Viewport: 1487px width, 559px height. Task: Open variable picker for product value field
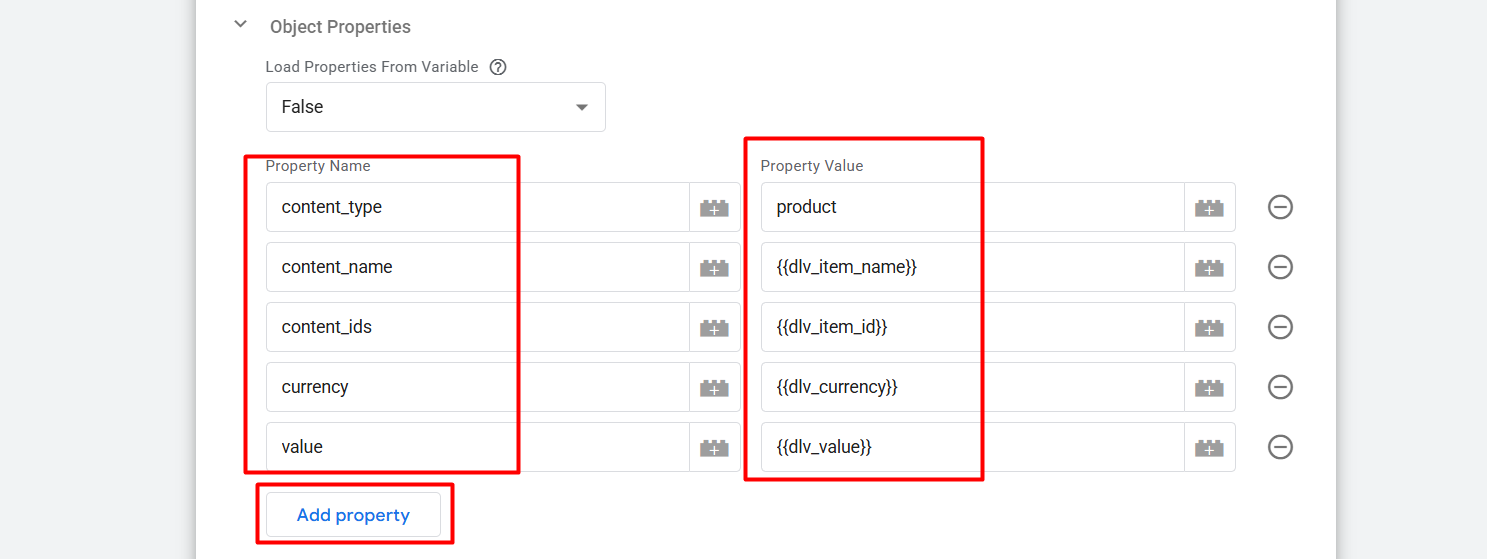[1209, 207]
